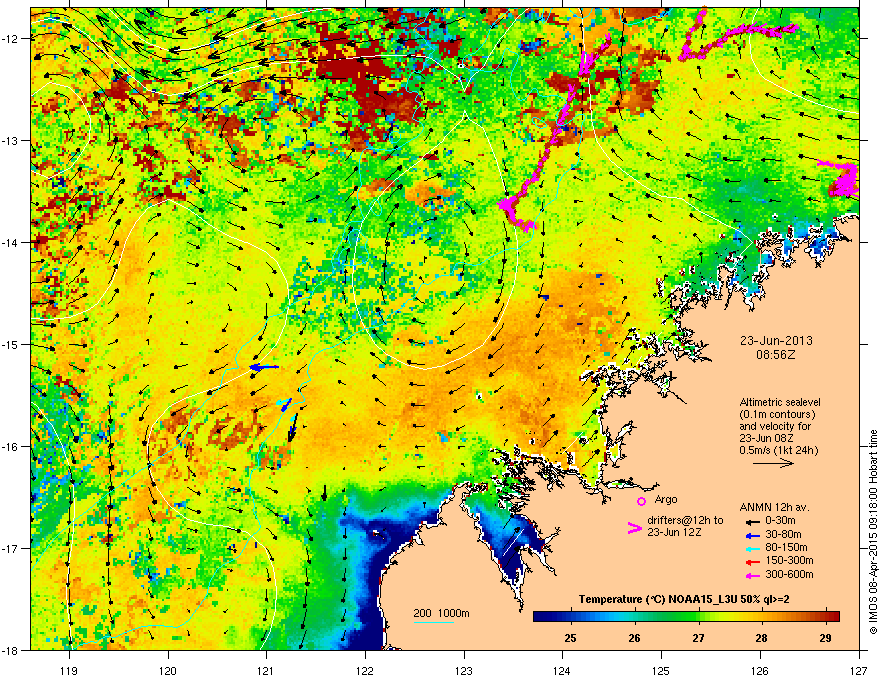Click the black 0-30m legend arrow
This screenshot has height=680, width=880.
click(x=753, y=521)
